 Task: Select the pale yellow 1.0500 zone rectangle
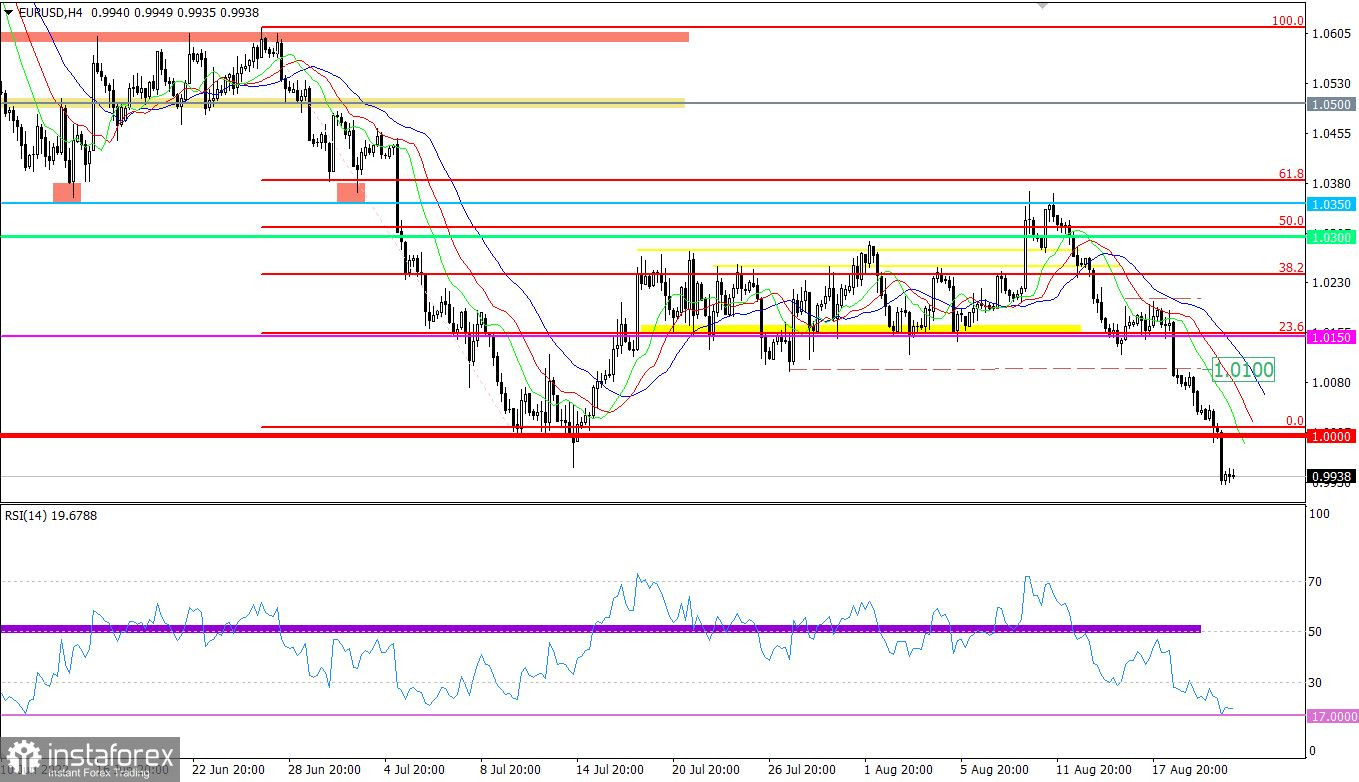pos(342,102)
